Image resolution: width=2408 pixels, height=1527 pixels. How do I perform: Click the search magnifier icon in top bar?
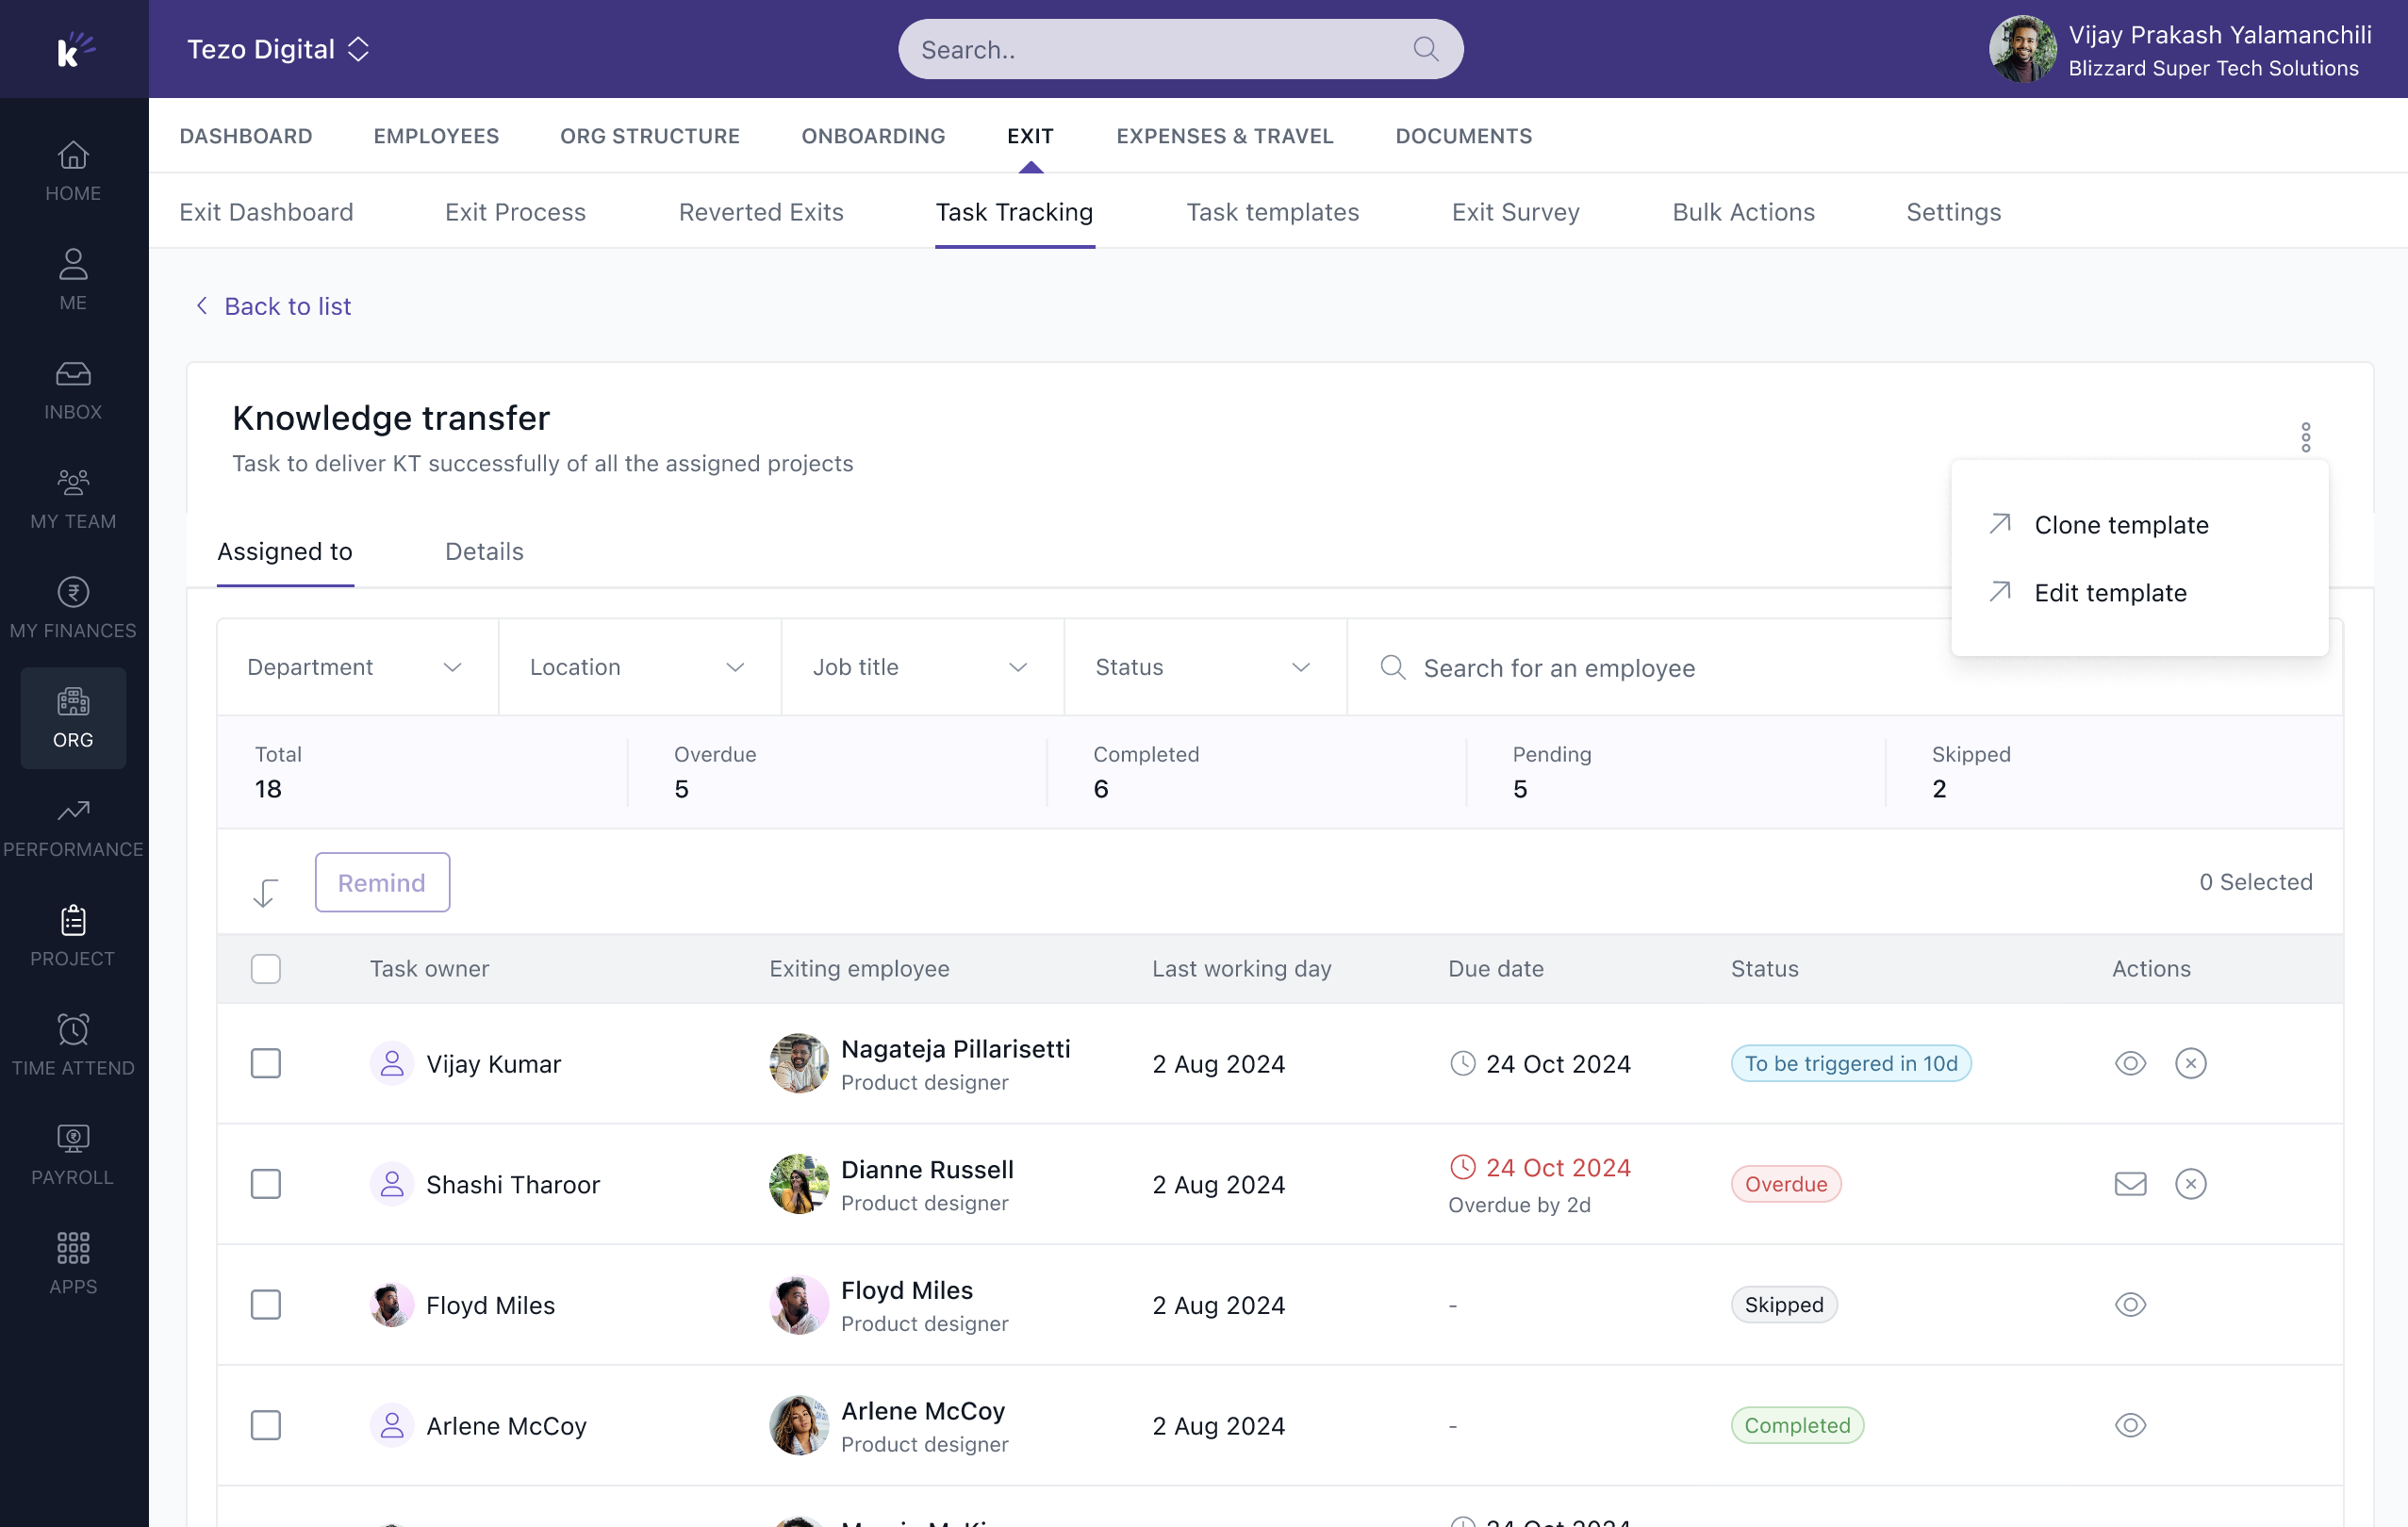(1426, 49)
